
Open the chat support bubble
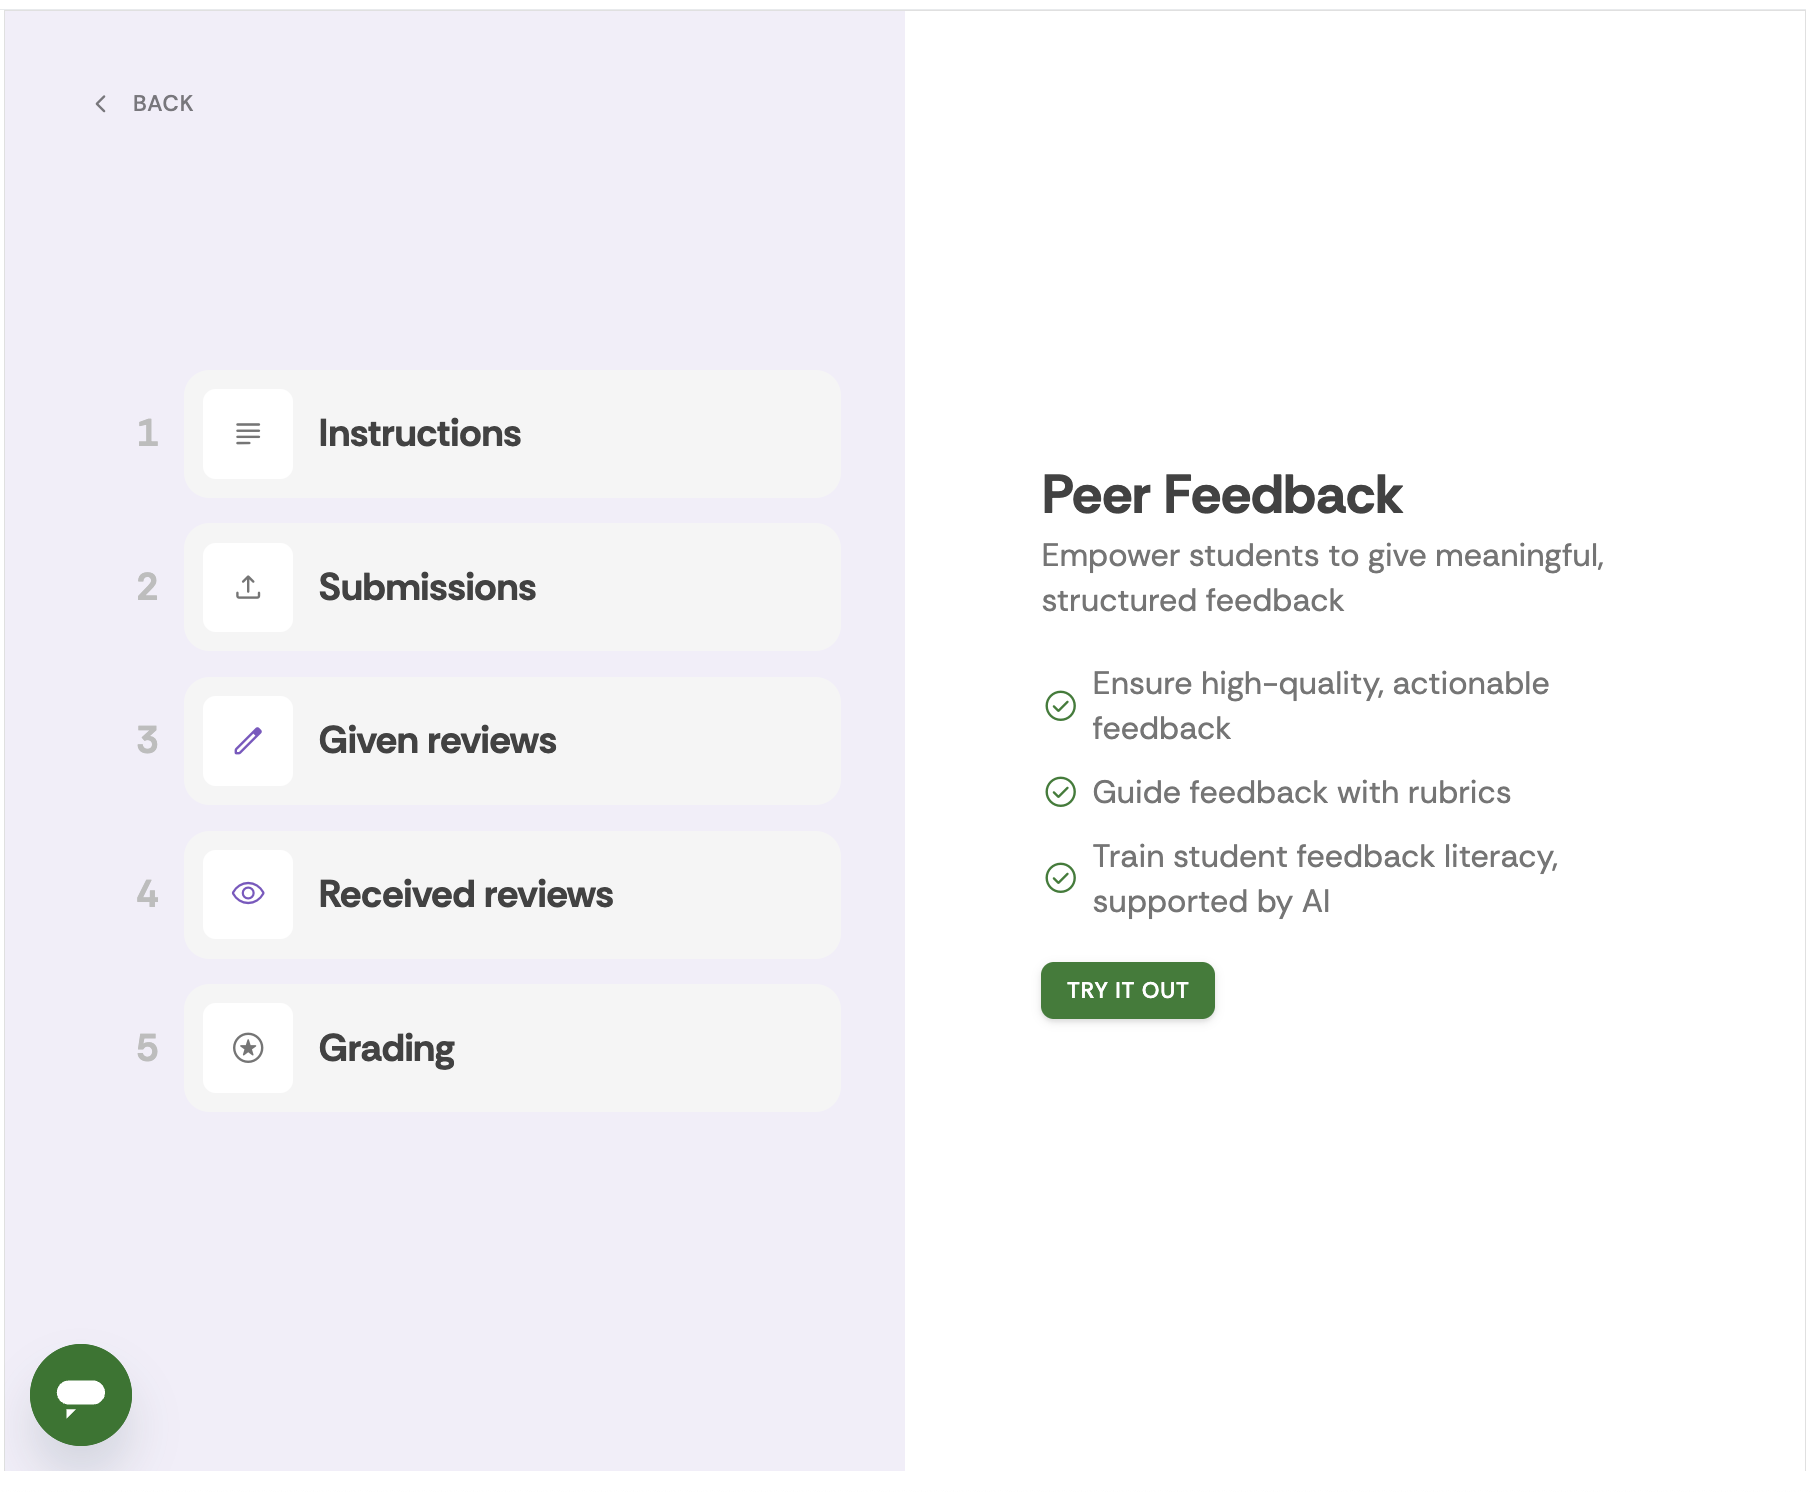point(80,1396)
